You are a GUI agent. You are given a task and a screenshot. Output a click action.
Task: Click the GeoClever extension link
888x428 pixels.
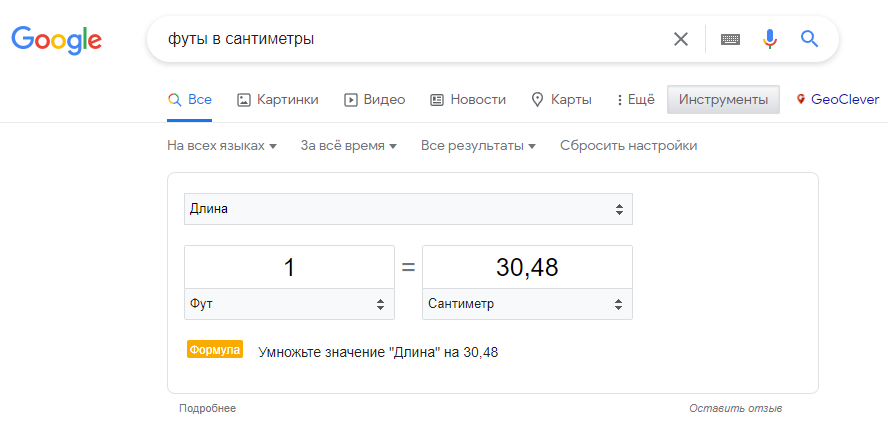(838, 100)
